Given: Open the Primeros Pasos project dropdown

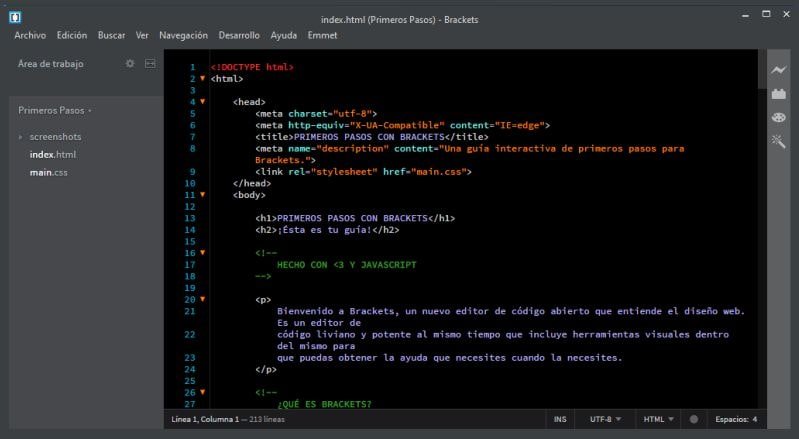Looking at the screenshot, I should (x=55, y=111).
